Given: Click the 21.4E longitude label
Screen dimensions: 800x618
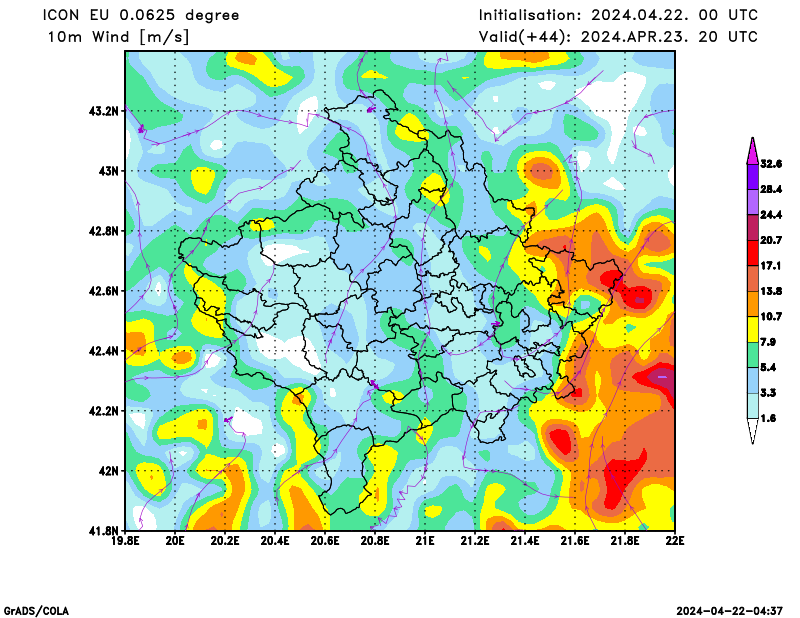Looking at the screenshot, I should [525, 540].
